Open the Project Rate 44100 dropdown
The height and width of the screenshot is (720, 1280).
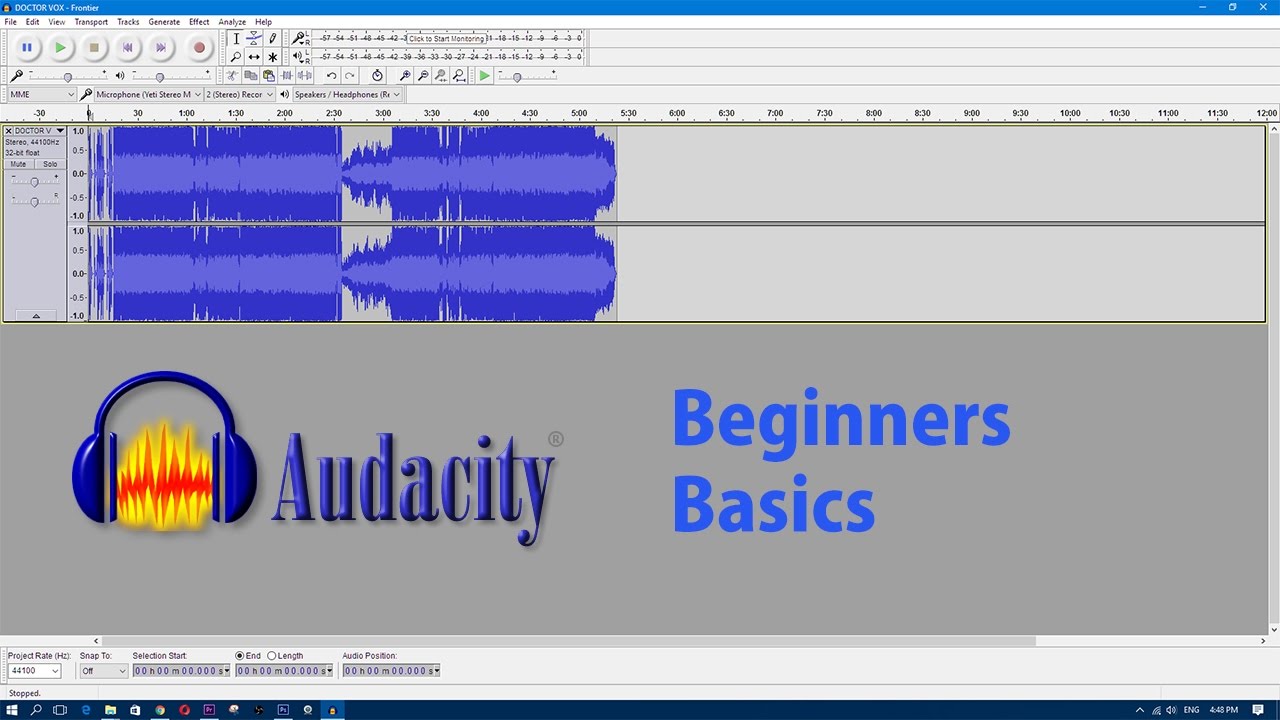tap(35, 671)
